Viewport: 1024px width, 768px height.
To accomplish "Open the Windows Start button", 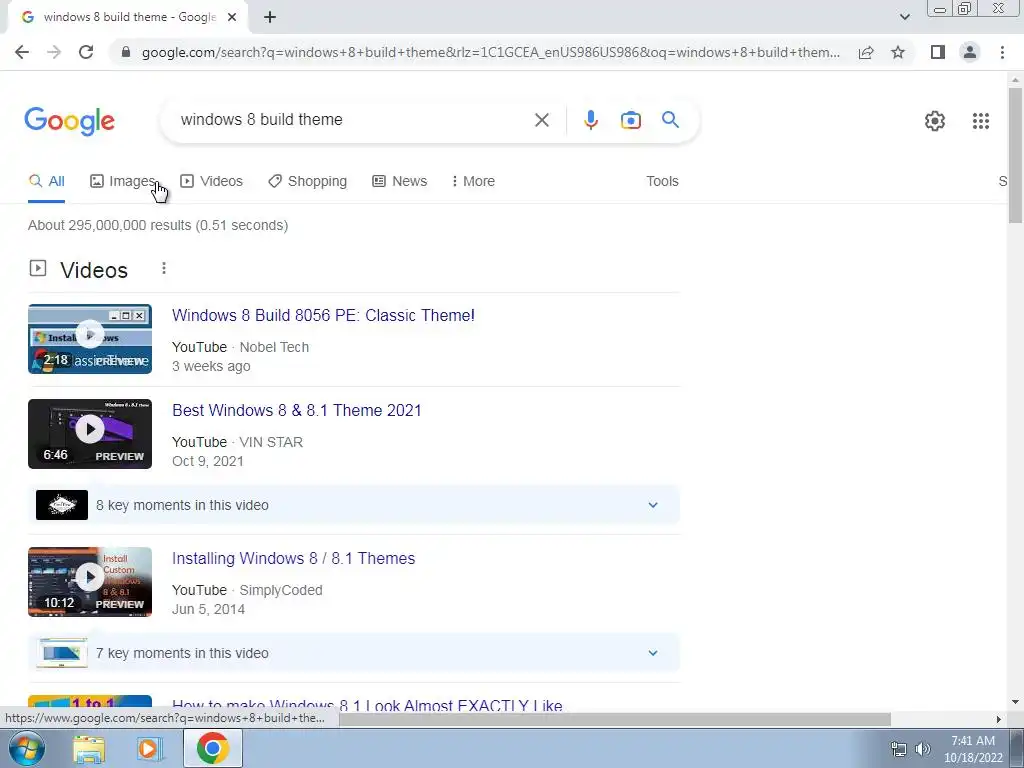I will [26, 748].
